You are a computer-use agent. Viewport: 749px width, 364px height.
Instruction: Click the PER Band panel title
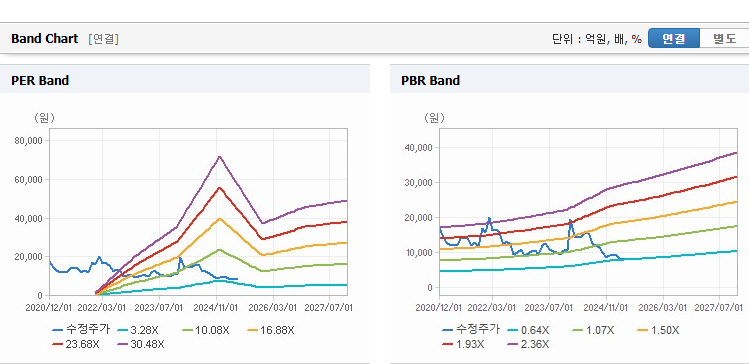40,81
